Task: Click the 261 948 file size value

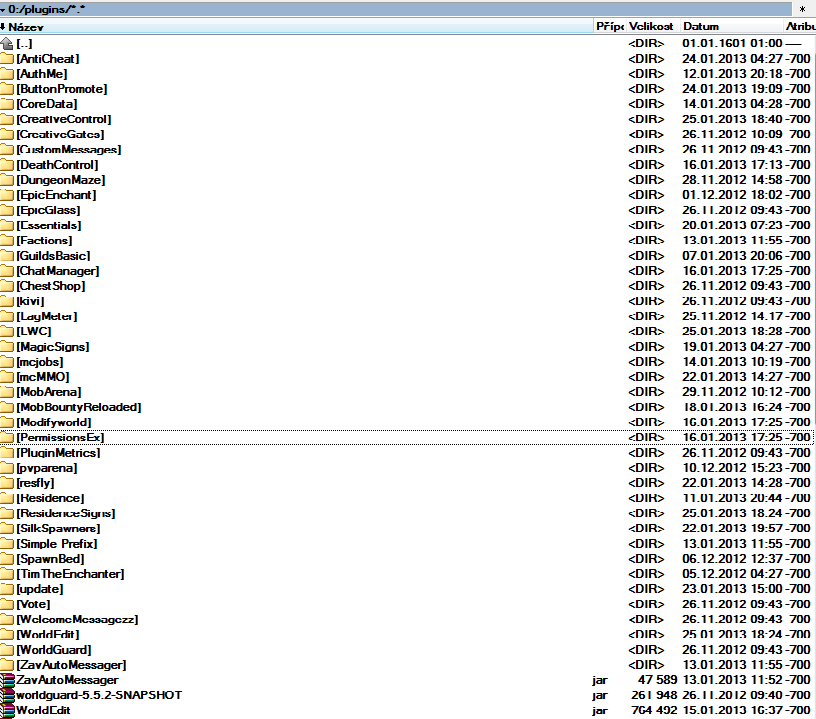Action: tap(654, 695)
